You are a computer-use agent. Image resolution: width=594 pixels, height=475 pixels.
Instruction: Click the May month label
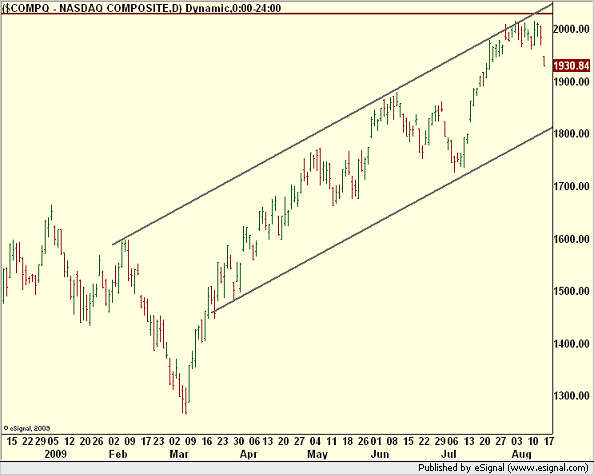click(317, 454)
